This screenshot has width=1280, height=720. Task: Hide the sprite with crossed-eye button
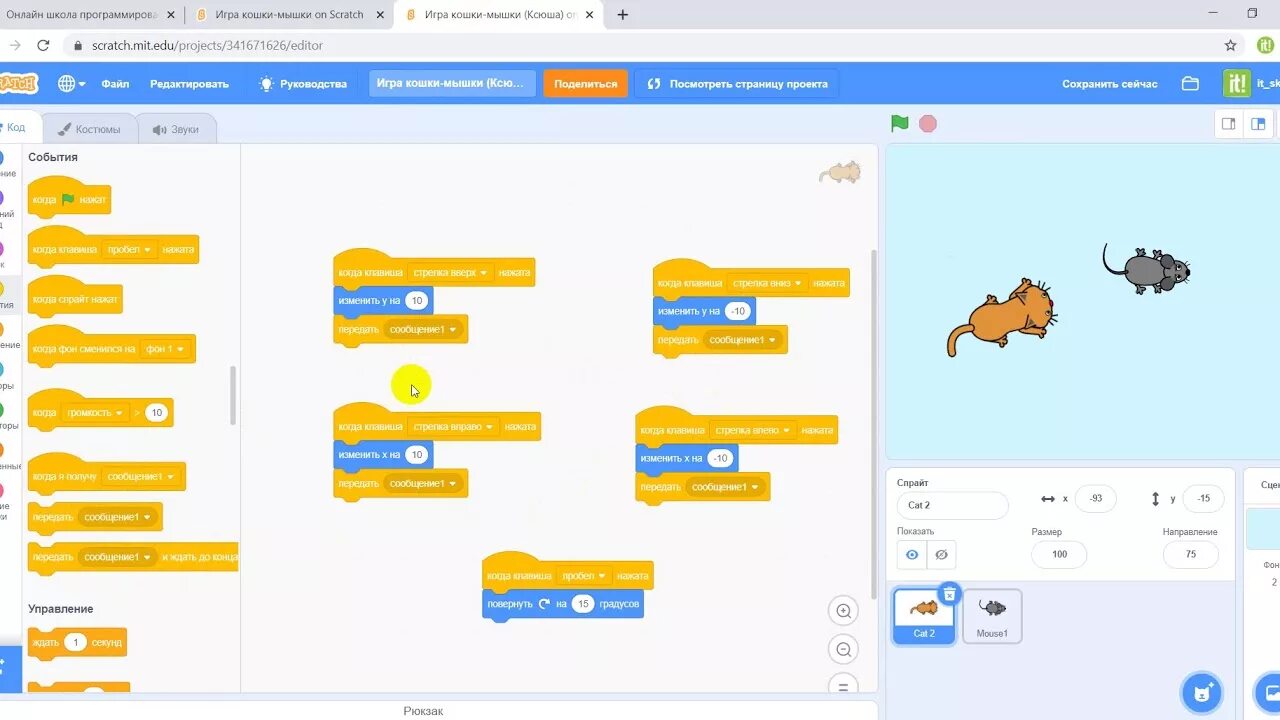941,554
